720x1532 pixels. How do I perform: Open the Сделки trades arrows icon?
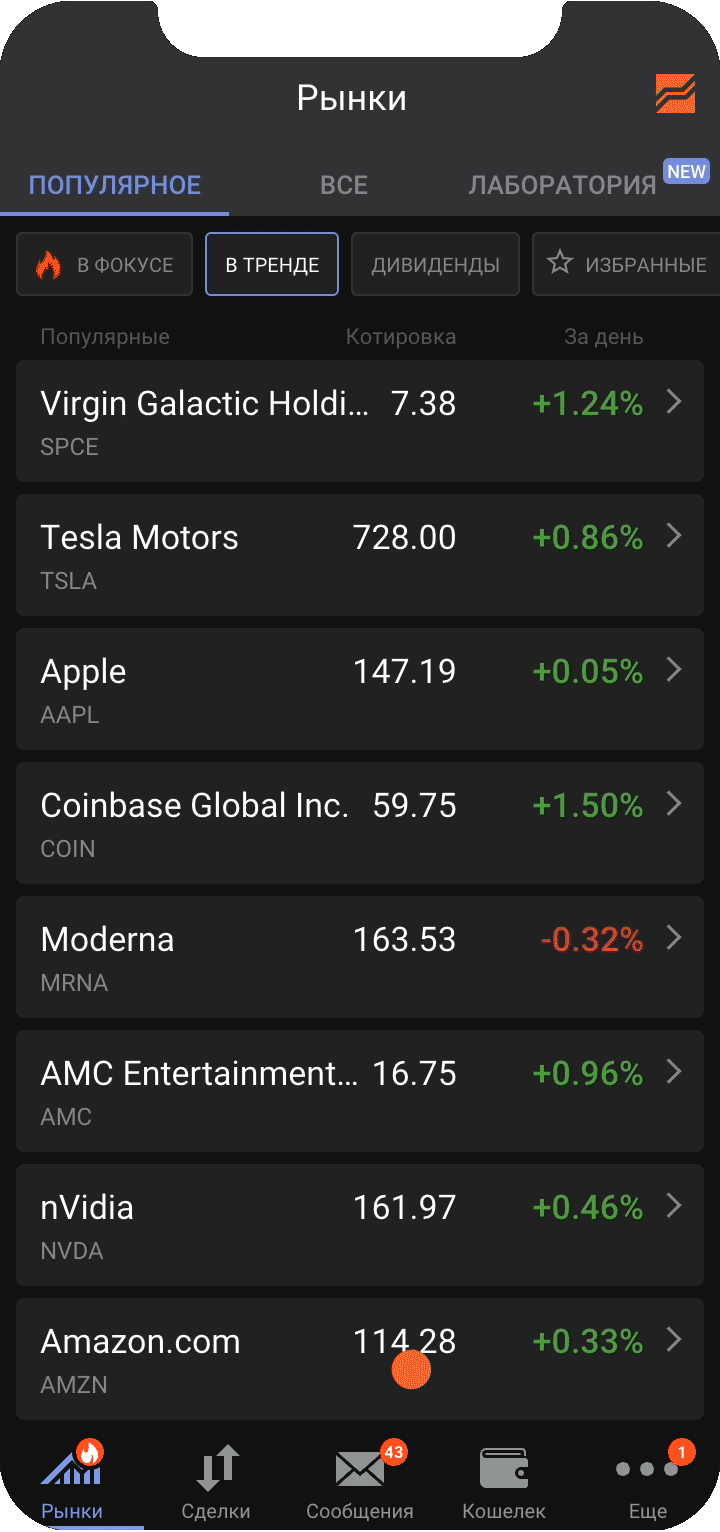tap(216, 1468)
